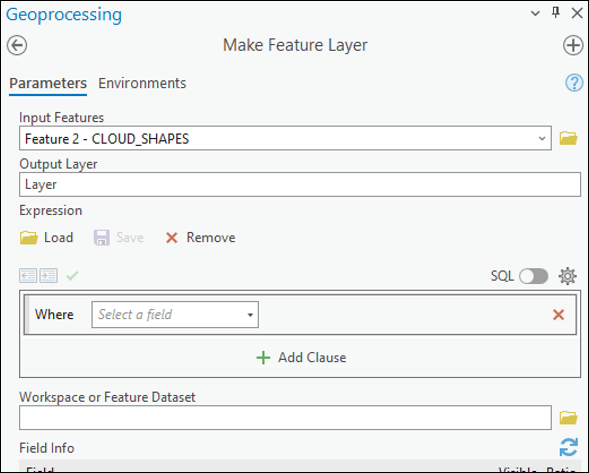
Task: Expand the Input Features dropdown
Action: 542,138
